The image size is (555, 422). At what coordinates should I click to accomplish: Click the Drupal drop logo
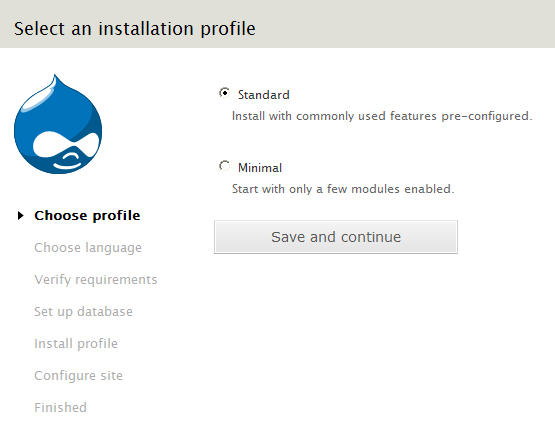58,124
